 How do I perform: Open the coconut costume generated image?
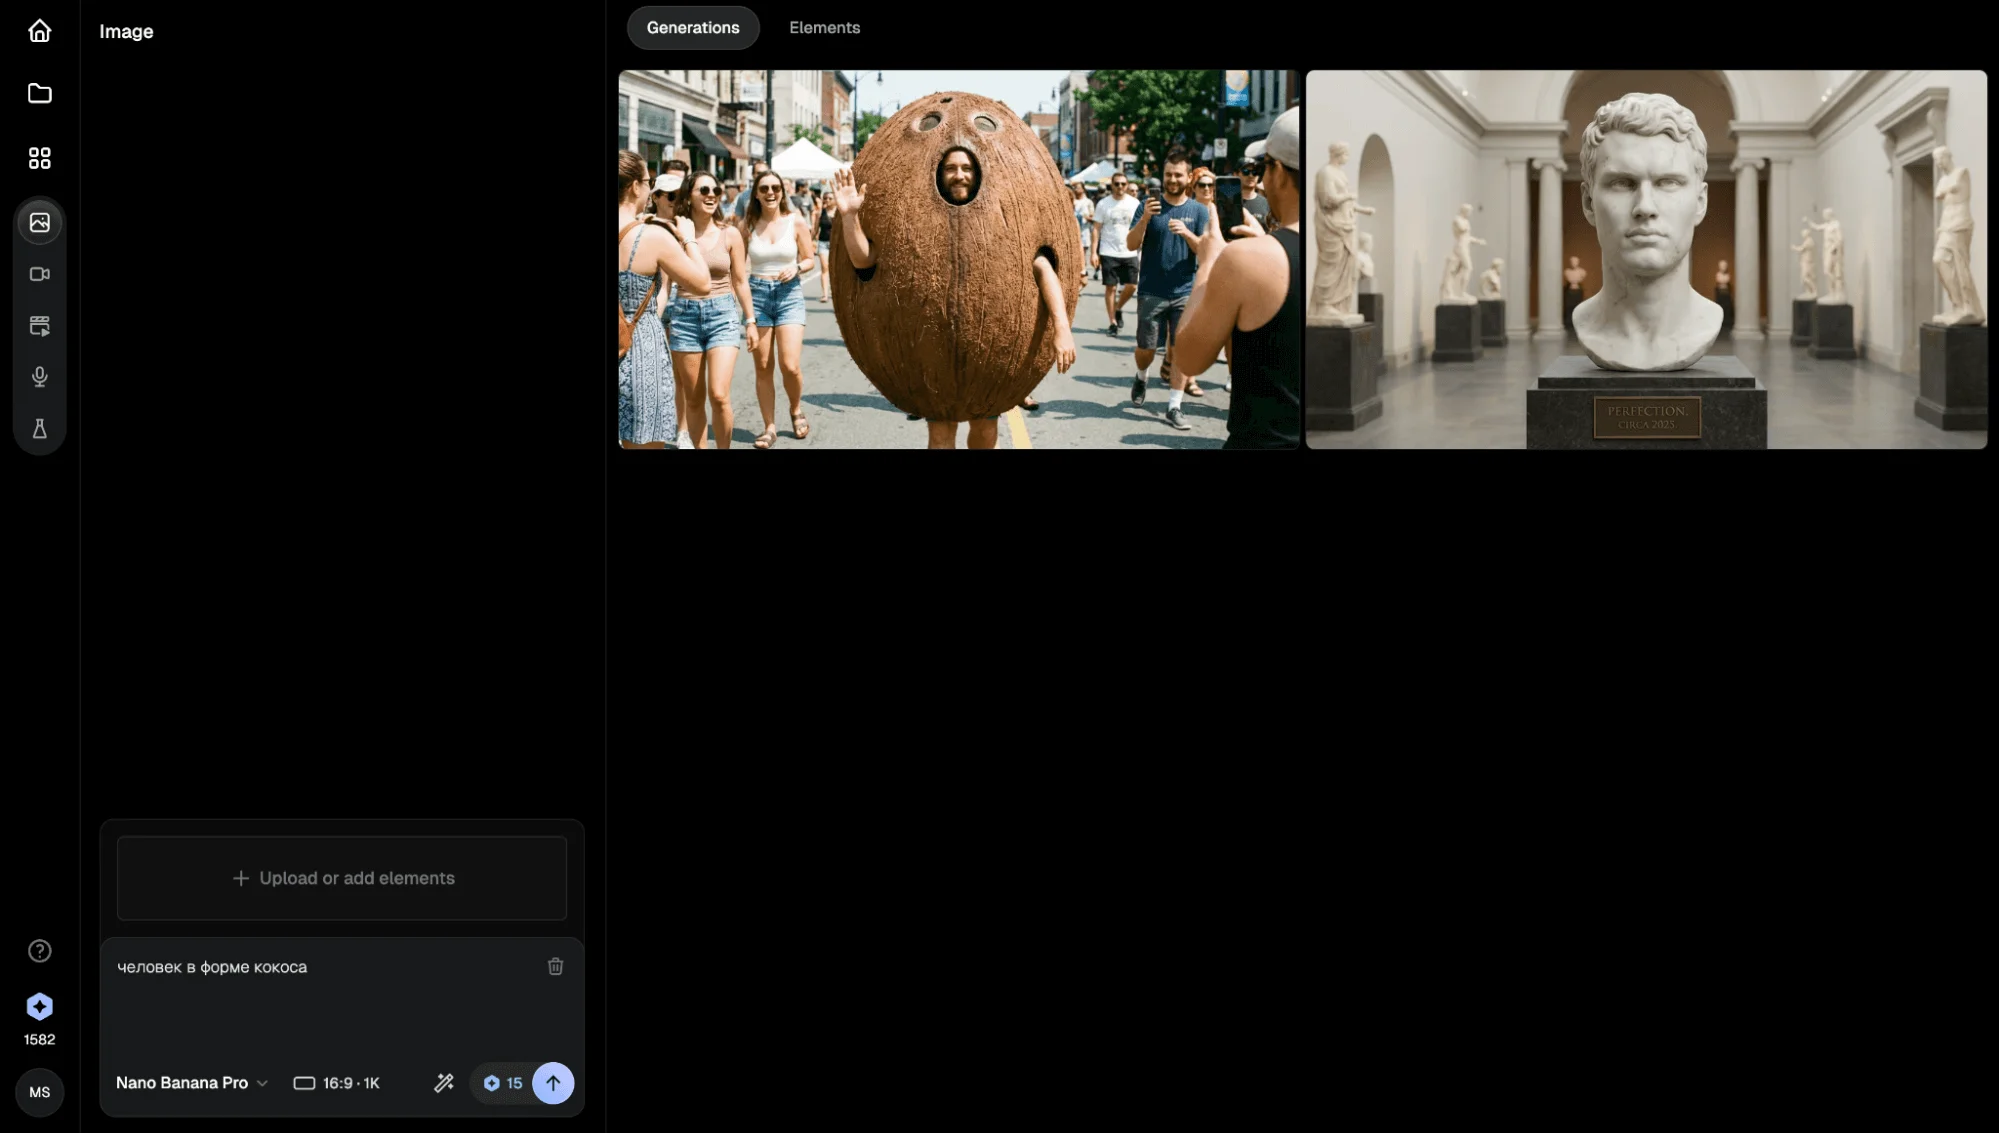click(x=958, y=260)
